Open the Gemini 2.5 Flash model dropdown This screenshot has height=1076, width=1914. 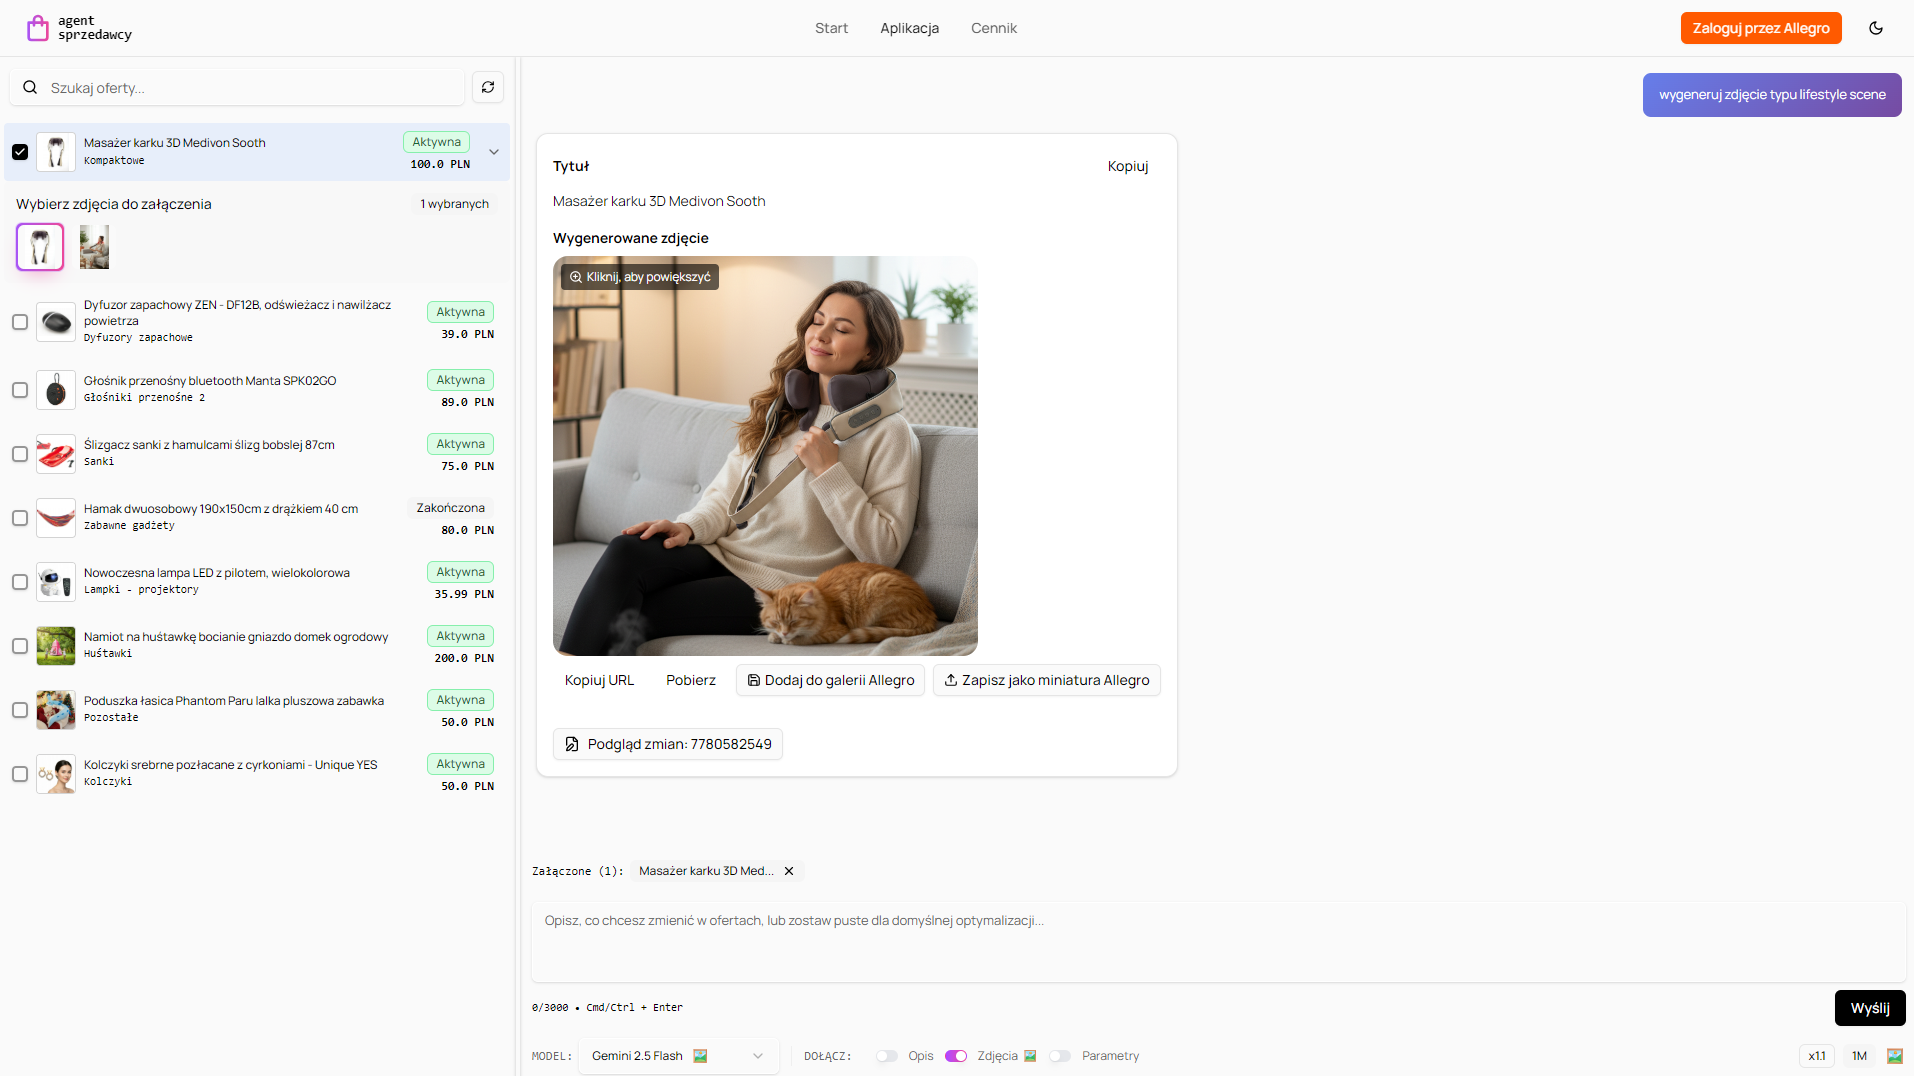678,1056
